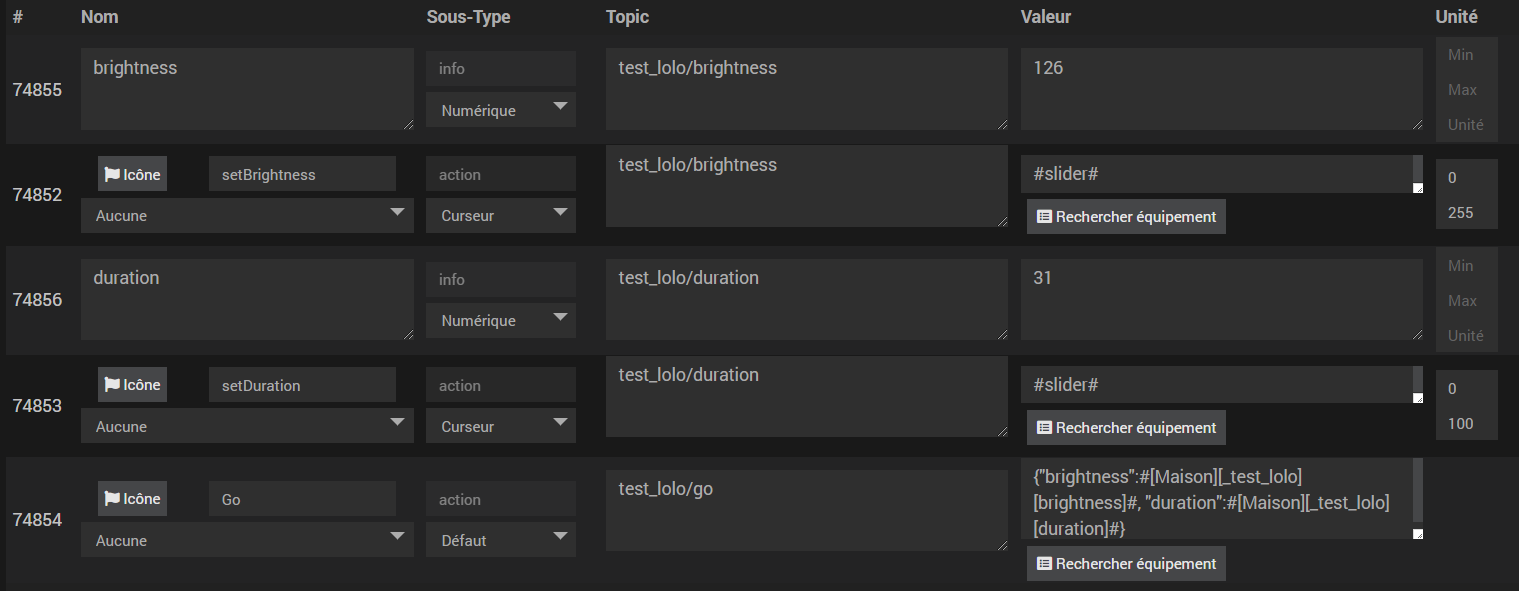1519x591 pixels.
Task: Click Rechercher équipement under the setBrightness value
Action: click(1126, 216)
